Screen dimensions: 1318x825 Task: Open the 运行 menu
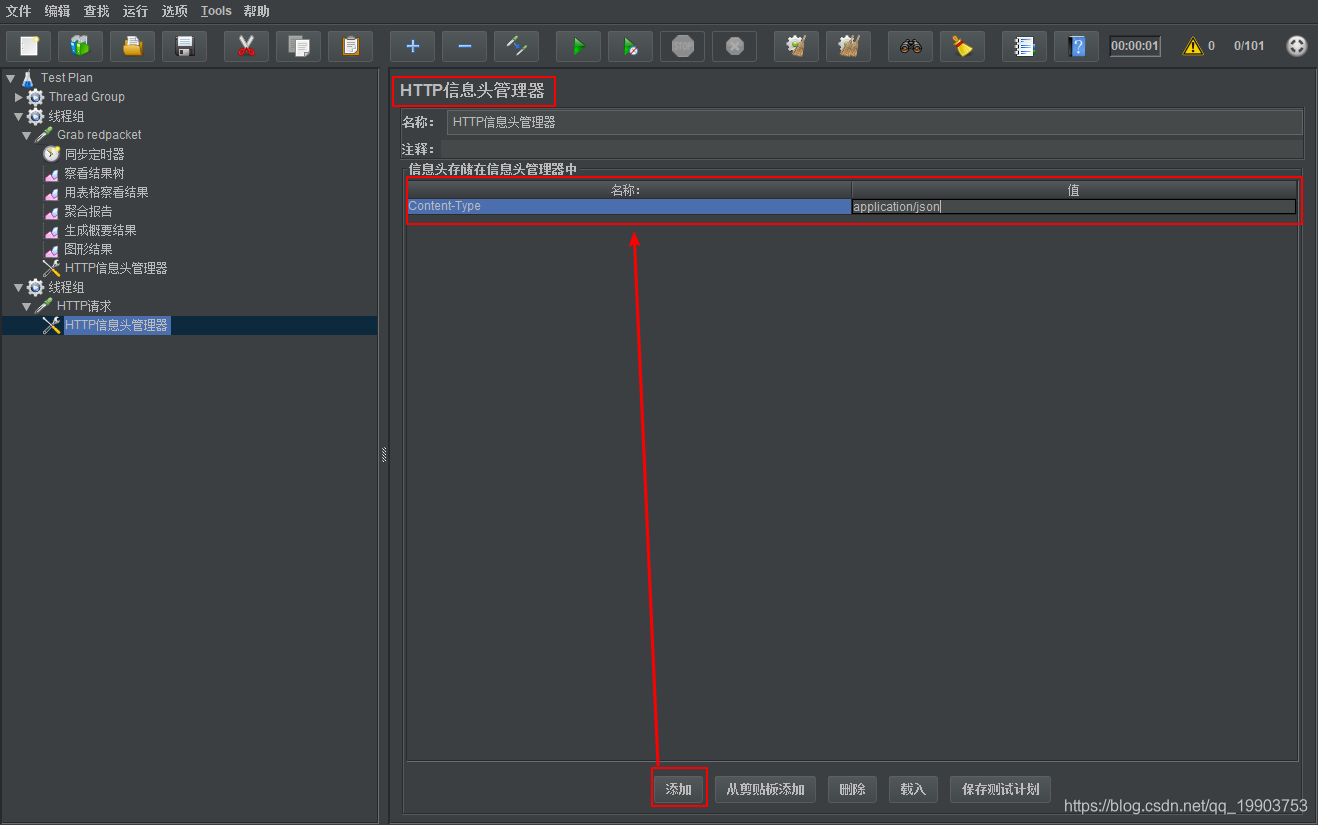pyautogui.click(x=135, y=11)
